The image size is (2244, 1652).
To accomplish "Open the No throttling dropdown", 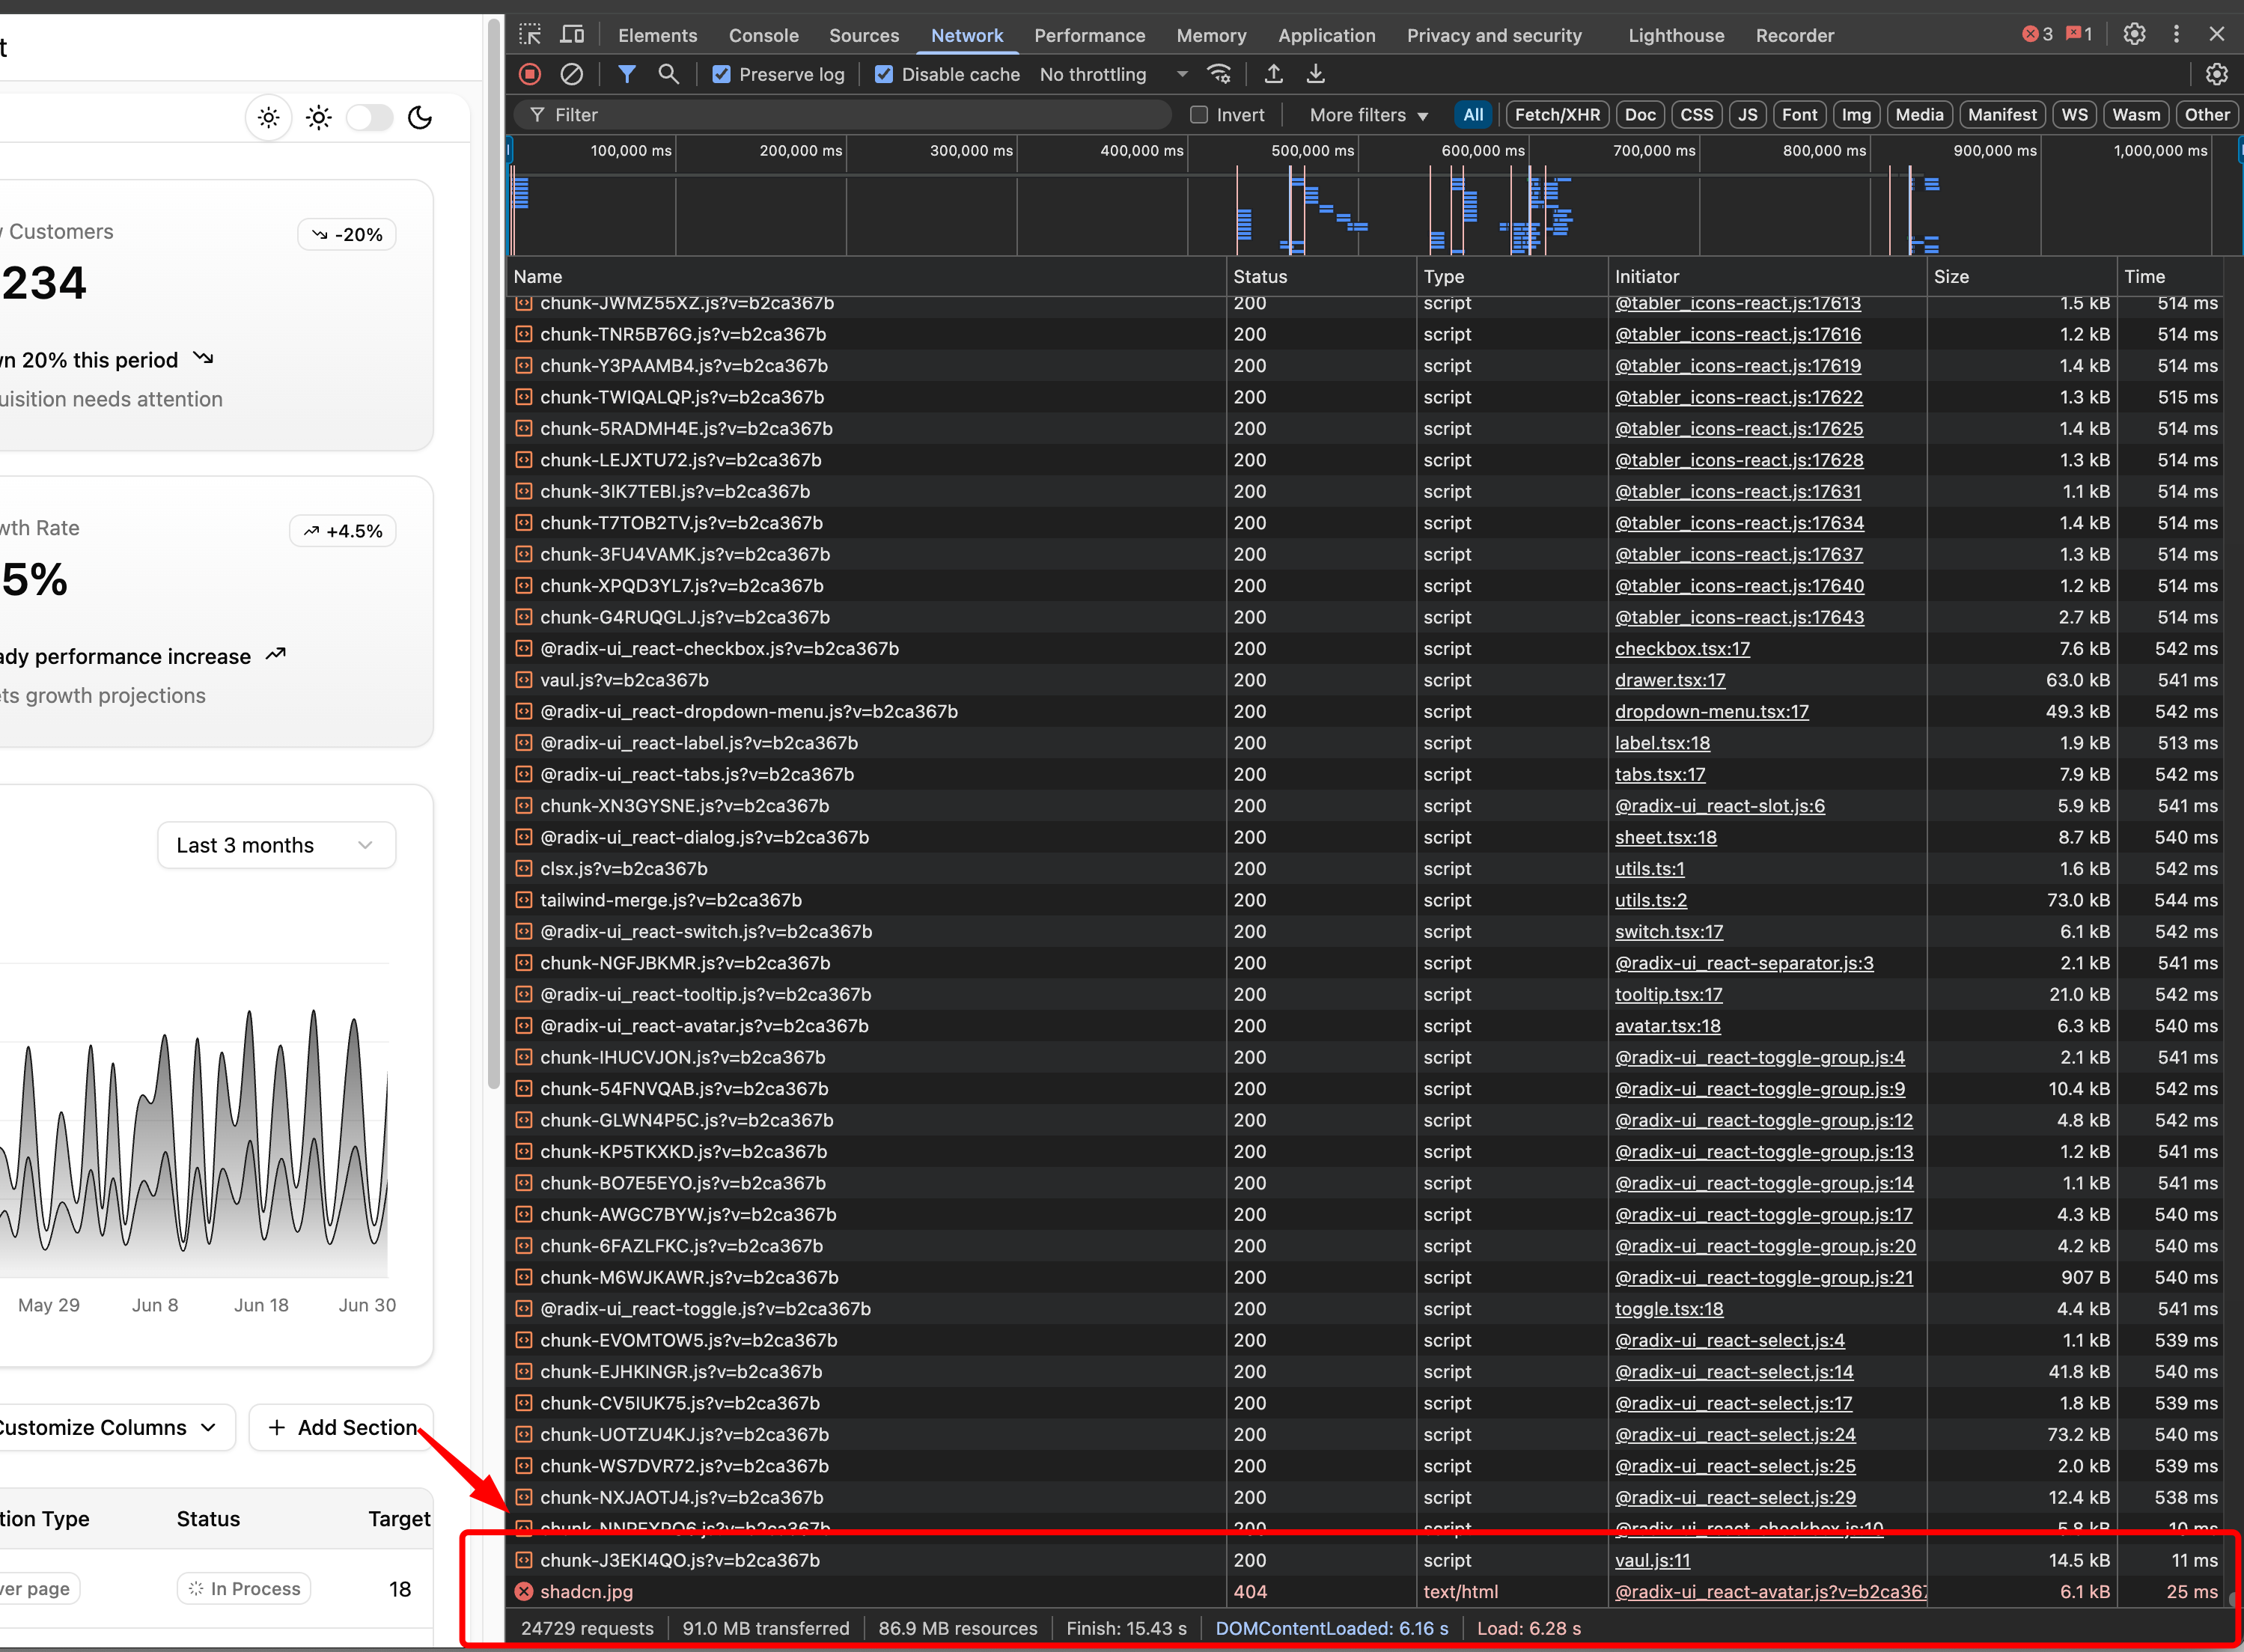I will coord(1113,74).
